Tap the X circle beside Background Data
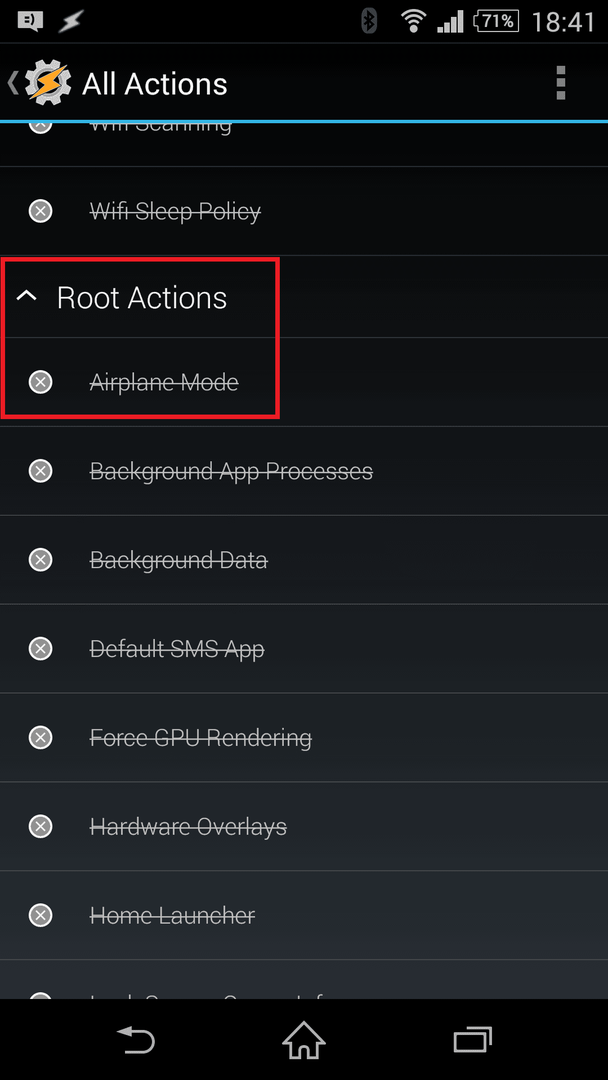 coord(41,560)
